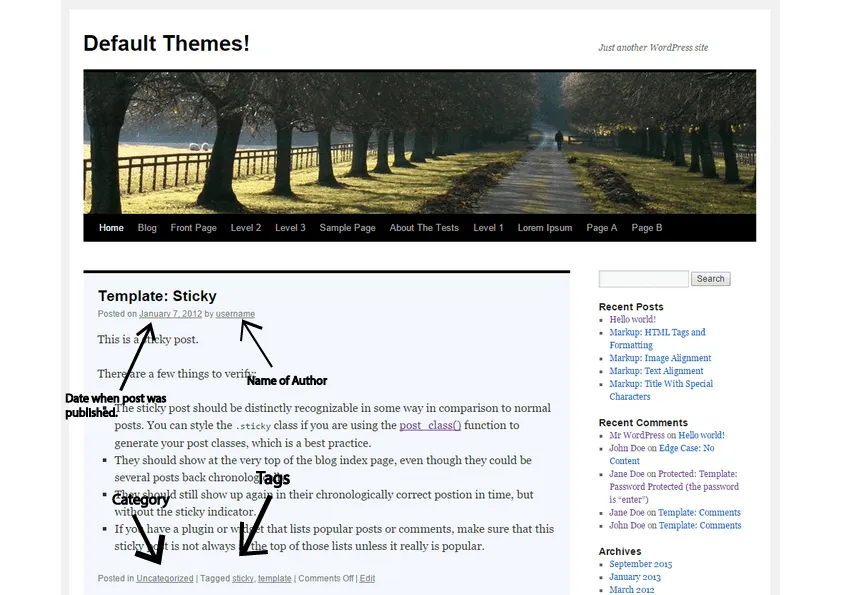Select Level 2 in navigation bar
842x595 pixels.
point(246,228)
